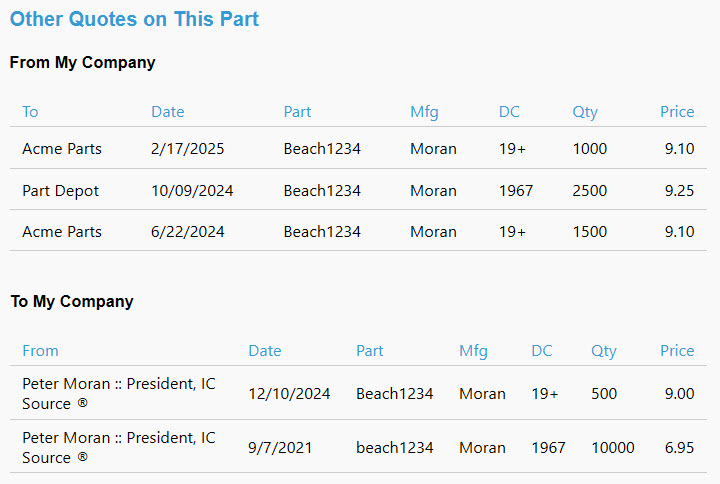Click Mfg header in To My Company table
Viewport: 720px width, 484px height.
pyautogui.click(x=473, y=351)
